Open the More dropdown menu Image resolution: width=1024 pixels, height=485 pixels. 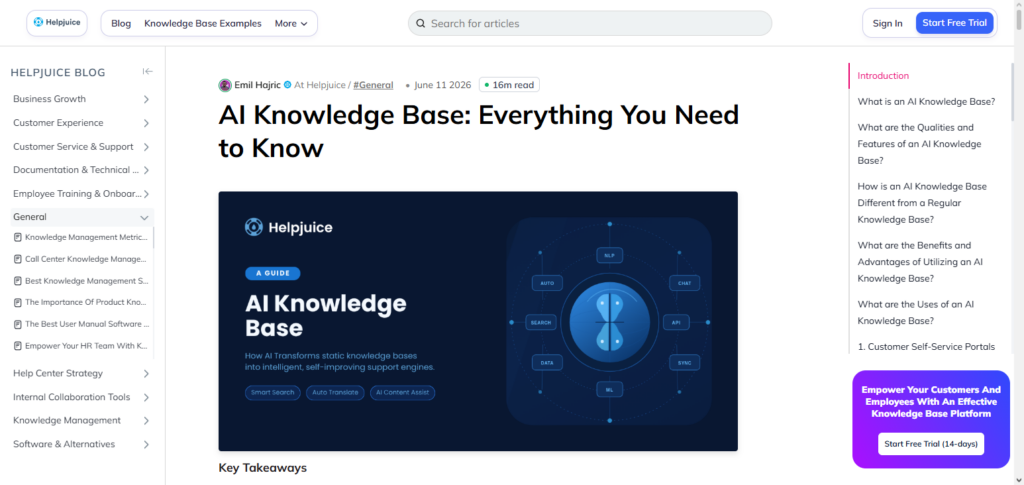(x=291, y=23)
